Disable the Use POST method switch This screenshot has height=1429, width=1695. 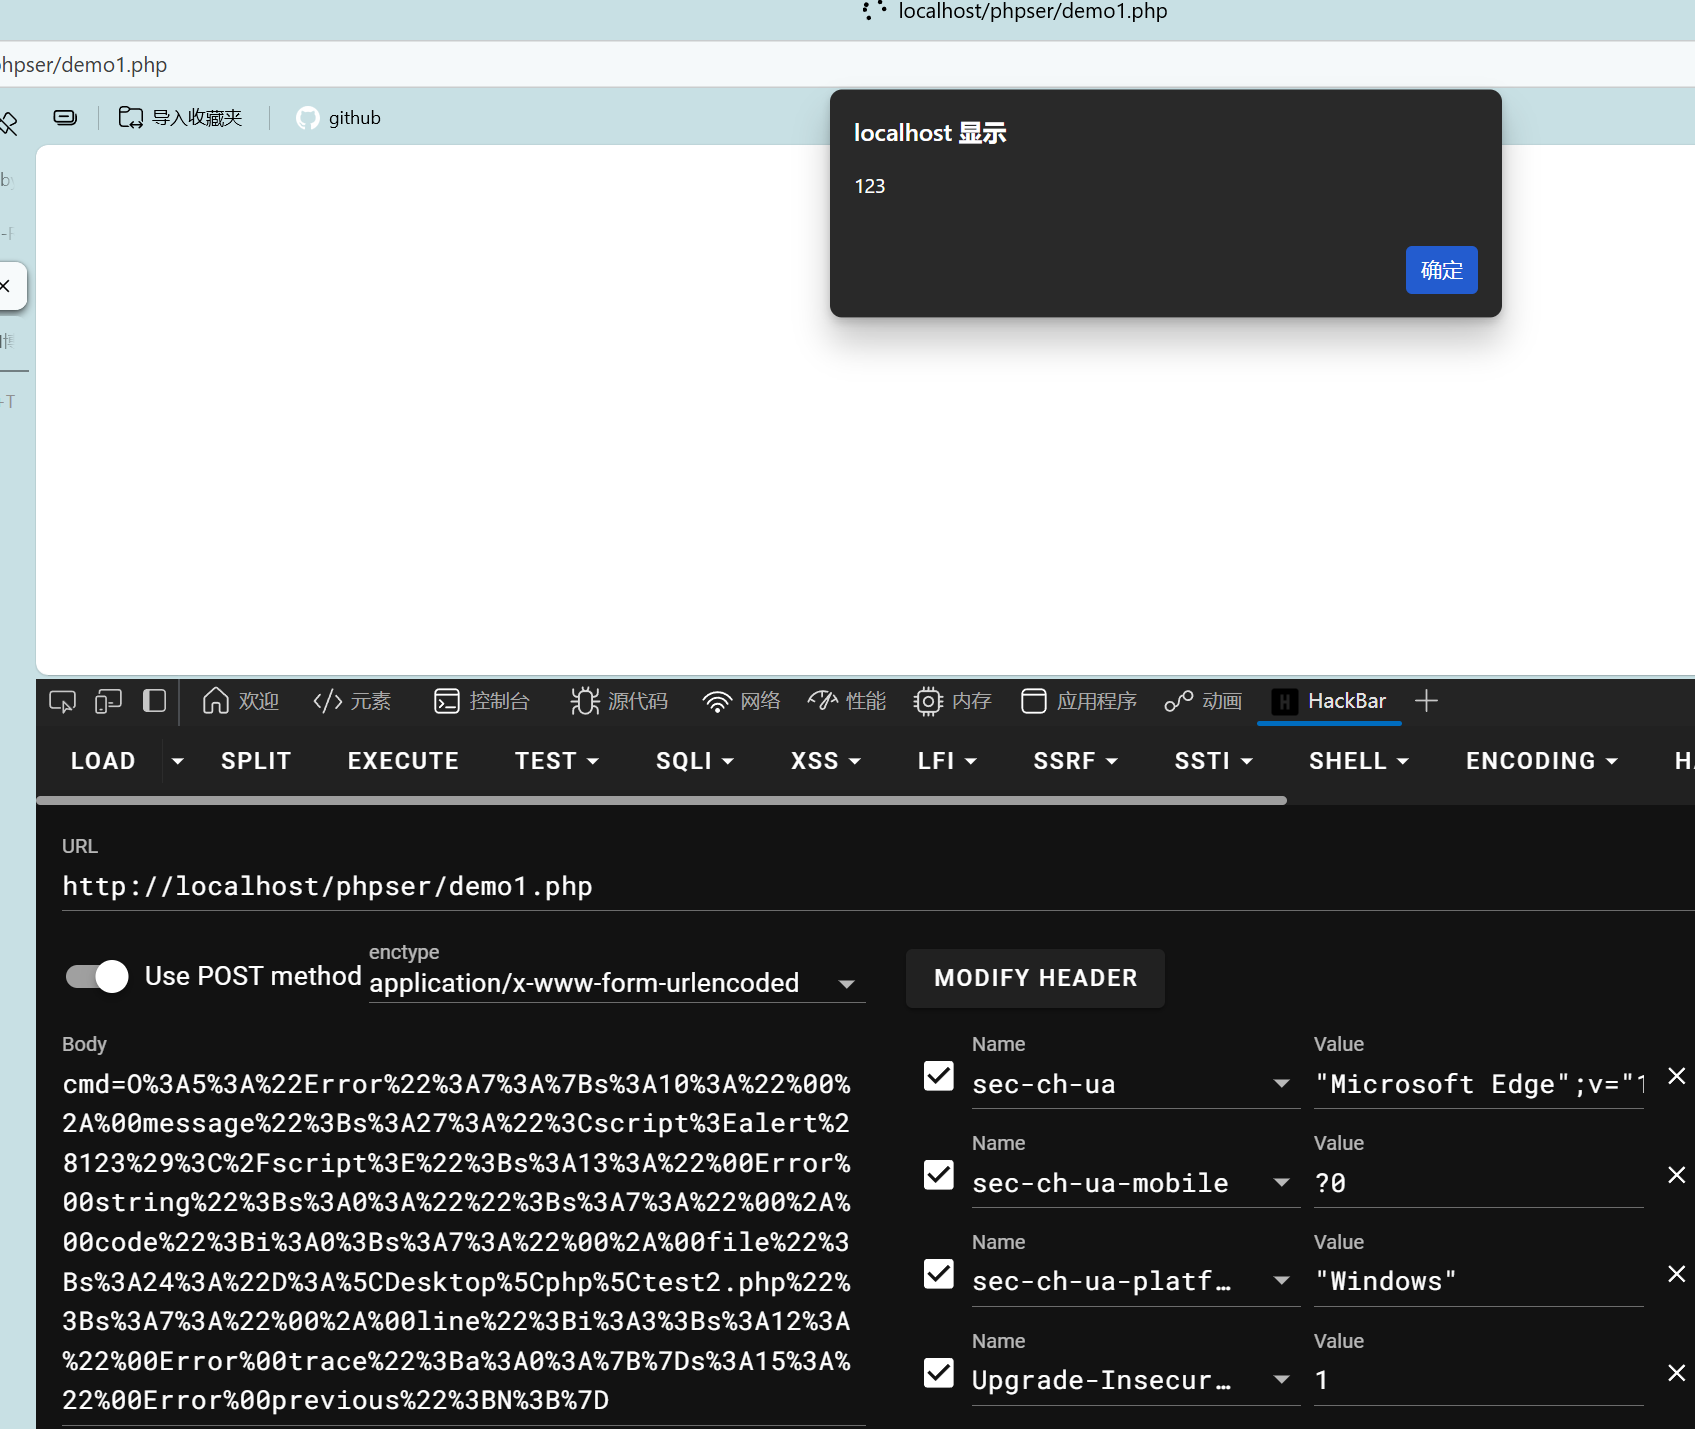[98, 976]
